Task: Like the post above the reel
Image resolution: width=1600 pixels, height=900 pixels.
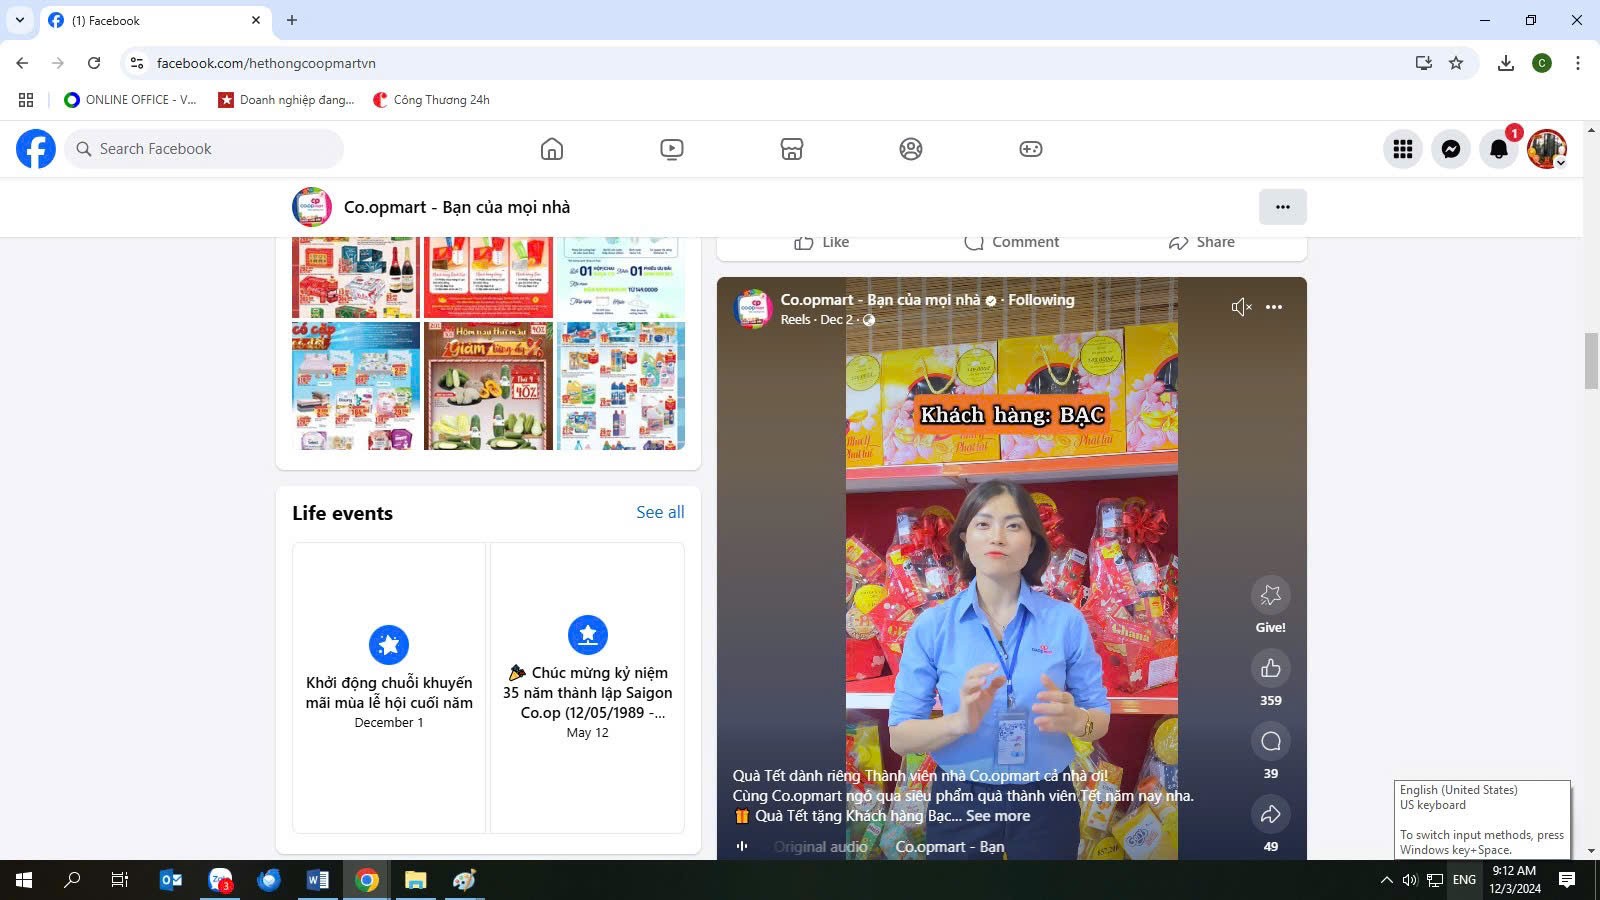Action: pyautogui.click(x=822, y=242)
